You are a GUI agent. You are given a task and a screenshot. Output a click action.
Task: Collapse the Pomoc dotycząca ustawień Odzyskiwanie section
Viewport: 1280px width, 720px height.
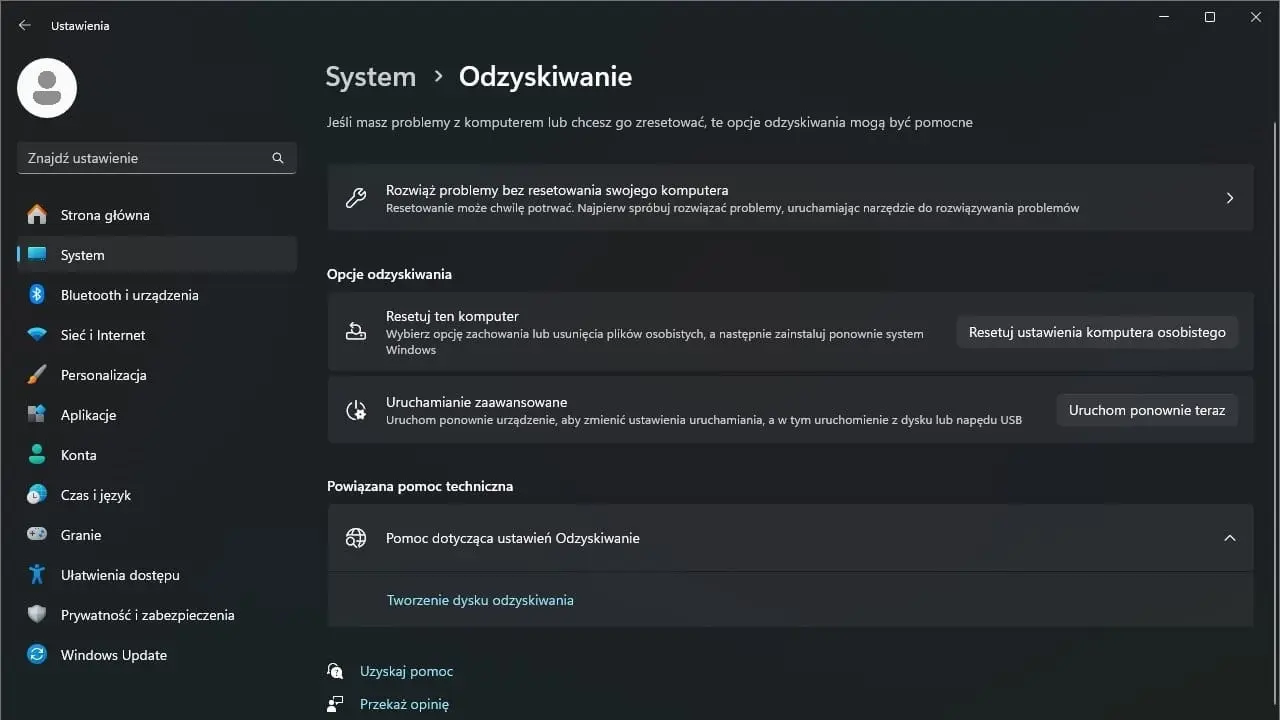[x=1230, y=538]
